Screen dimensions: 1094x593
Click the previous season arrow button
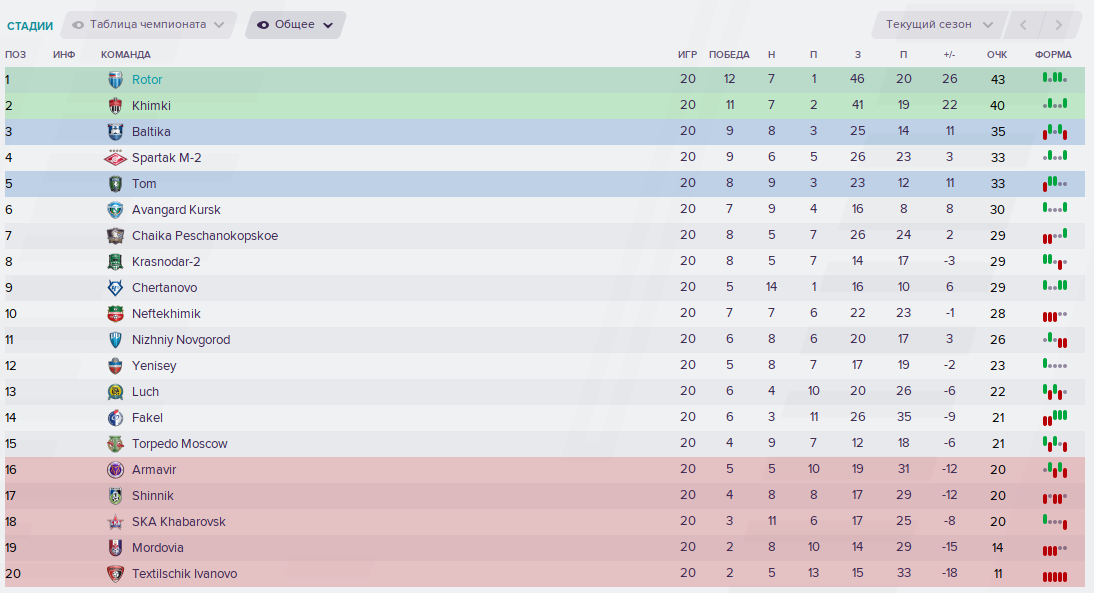(1024, 25)
